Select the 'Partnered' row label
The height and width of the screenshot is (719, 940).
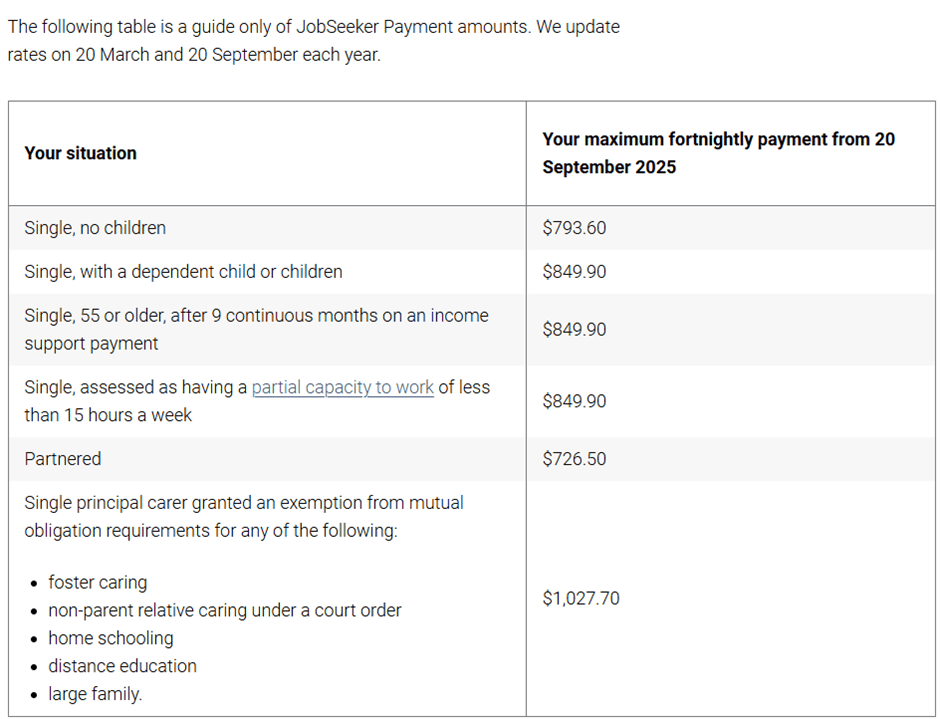tap(63, 459)
